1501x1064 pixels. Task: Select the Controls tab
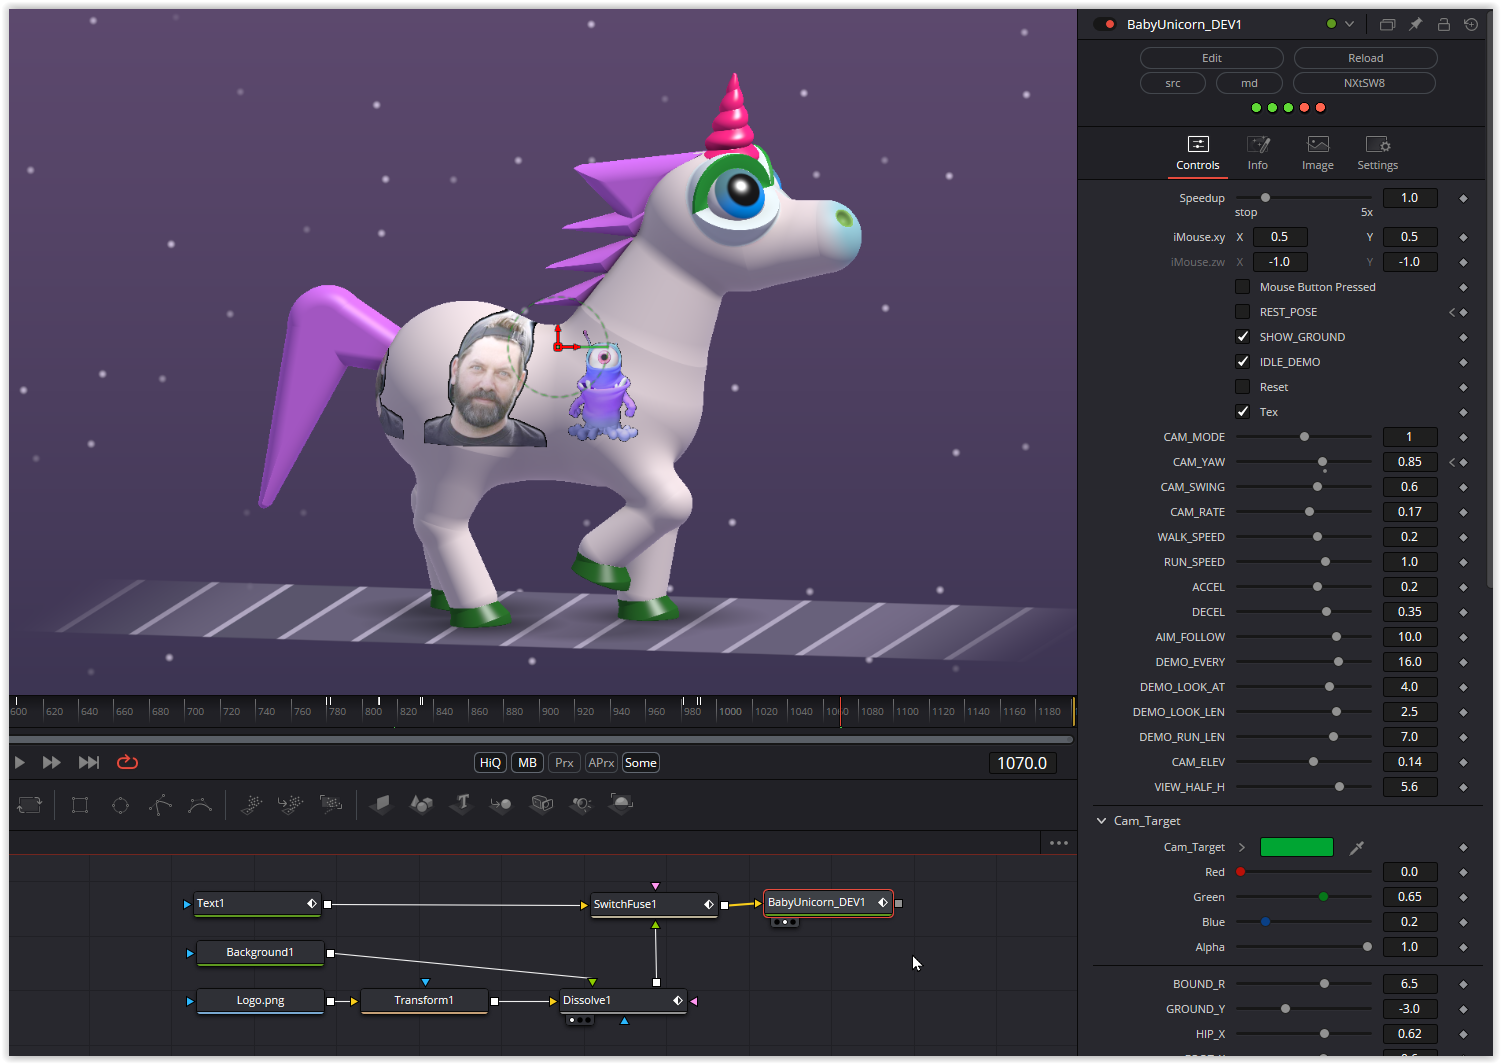1198,153
